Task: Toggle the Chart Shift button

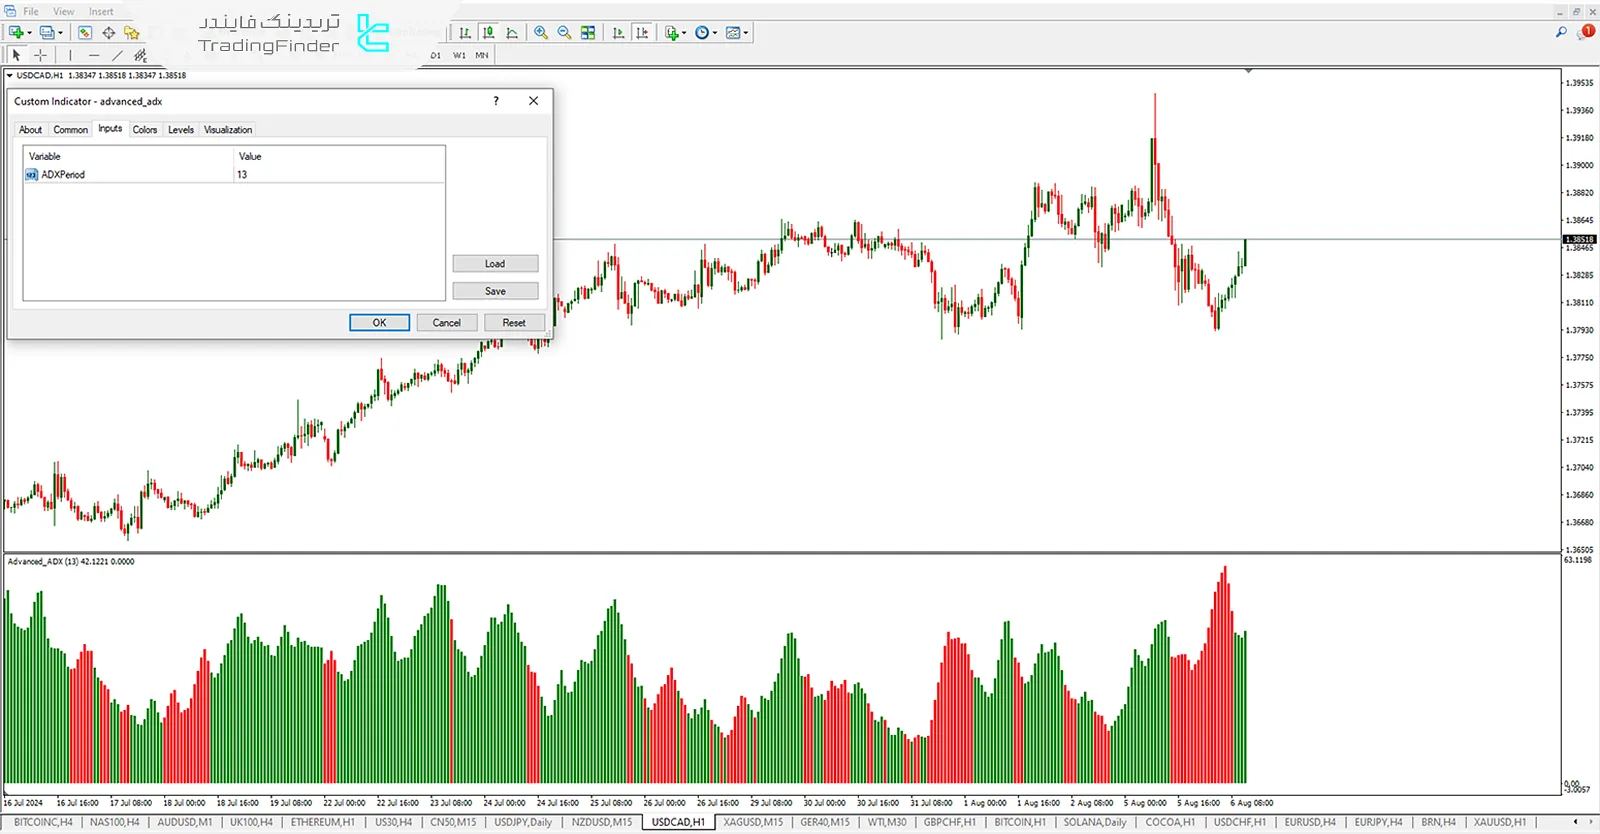Action: 642,33
